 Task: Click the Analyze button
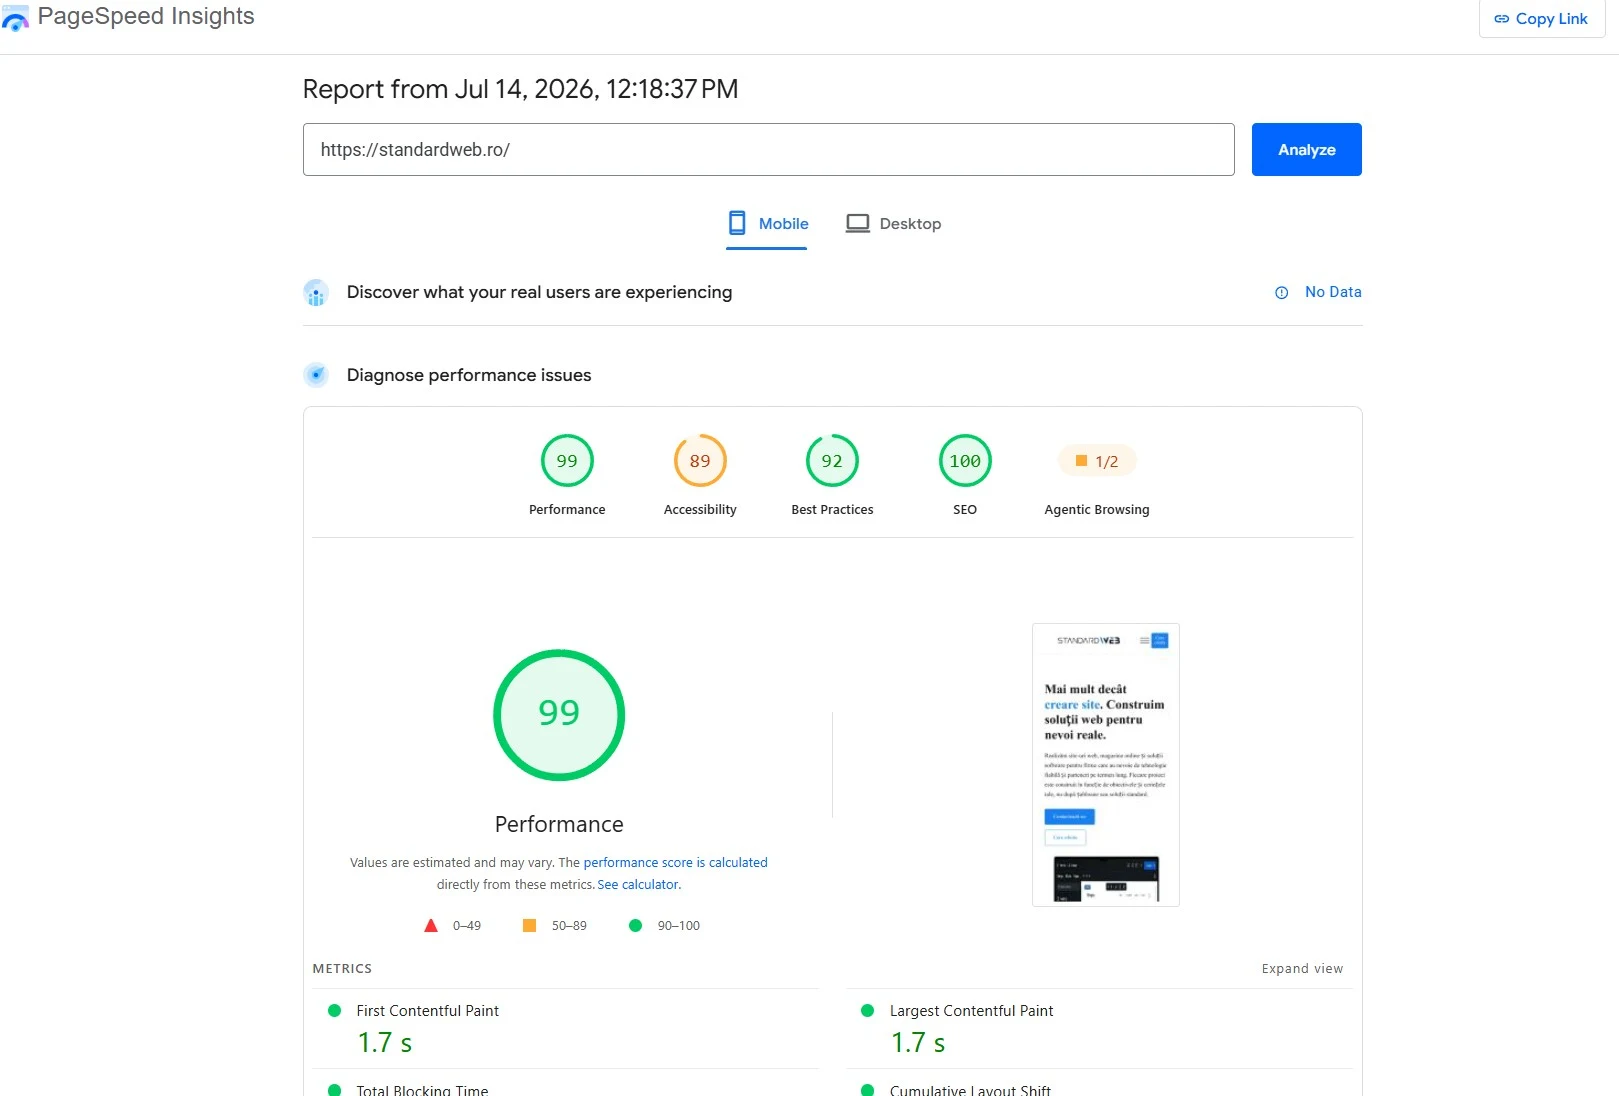(x=1306, y=149)
